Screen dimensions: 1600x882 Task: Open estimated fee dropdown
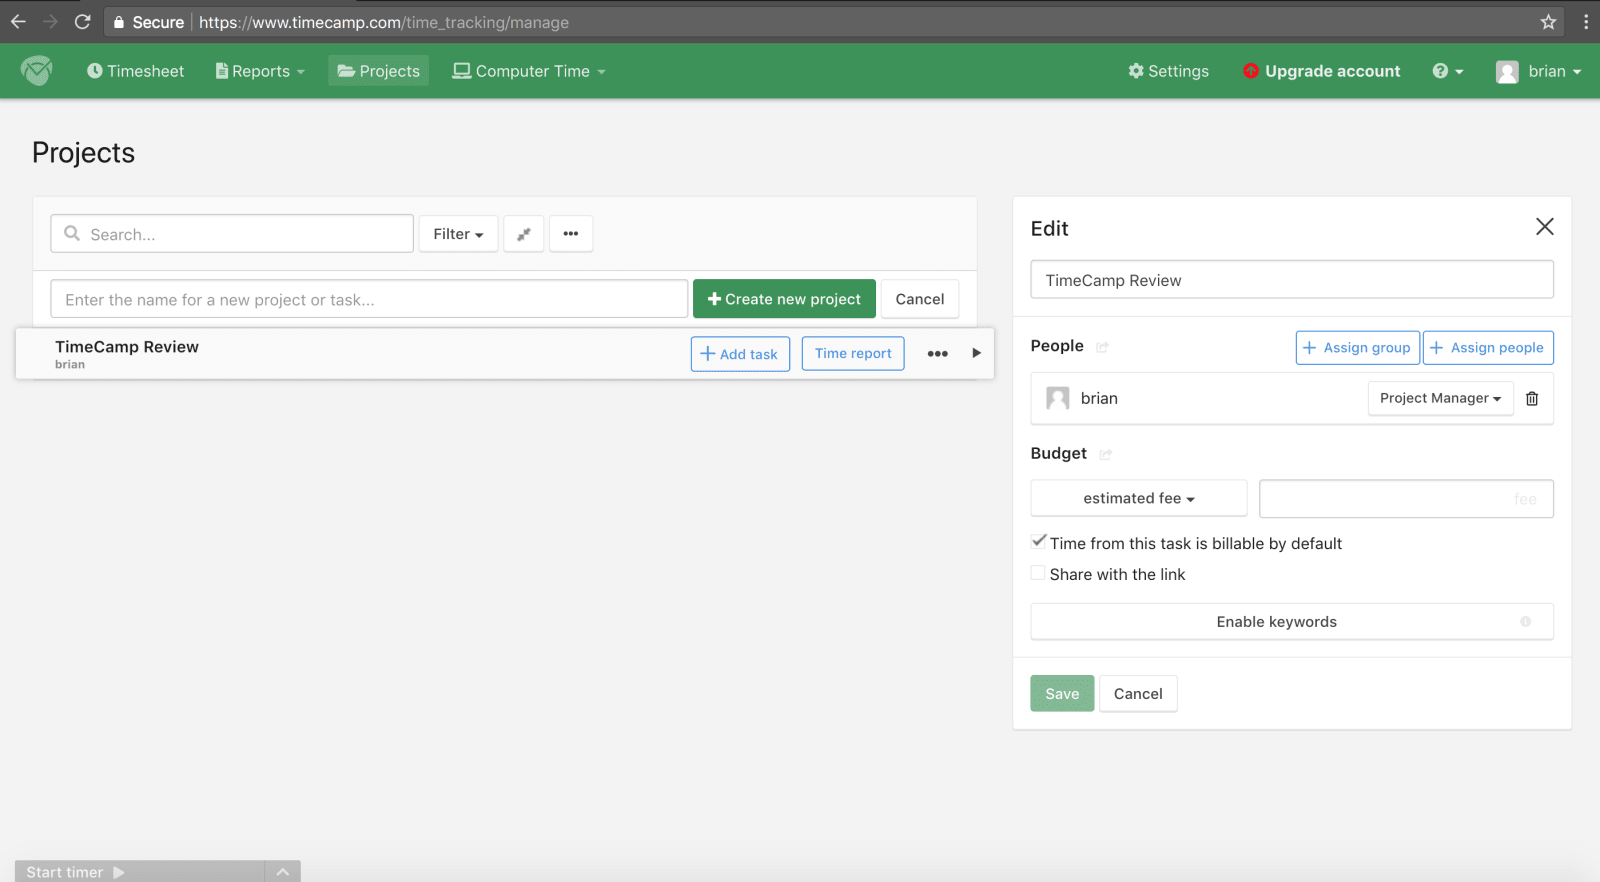coord(1139,498)
